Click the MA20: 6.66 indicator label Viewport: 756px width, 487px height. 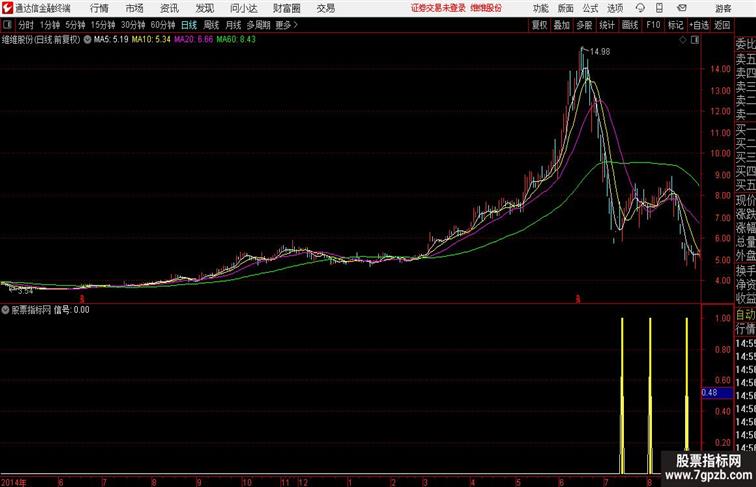pyautogui.click(x=193, y=40)
